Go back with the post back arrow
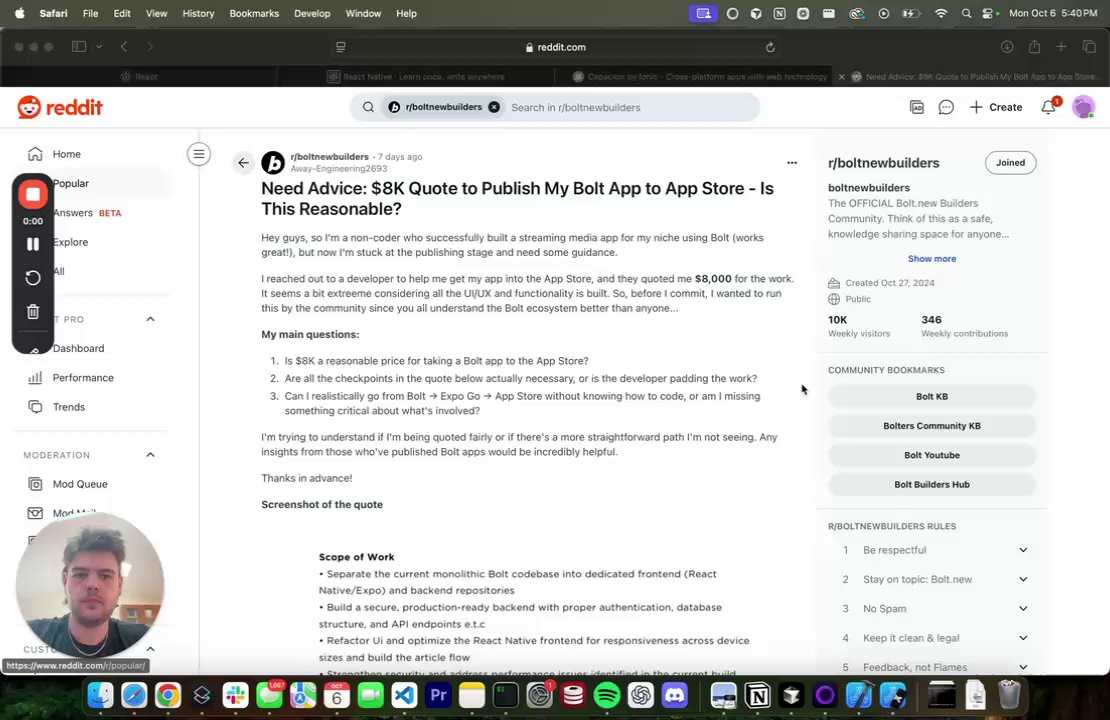The width and height of the screenshot is (1110, 720). click(244, 163)
